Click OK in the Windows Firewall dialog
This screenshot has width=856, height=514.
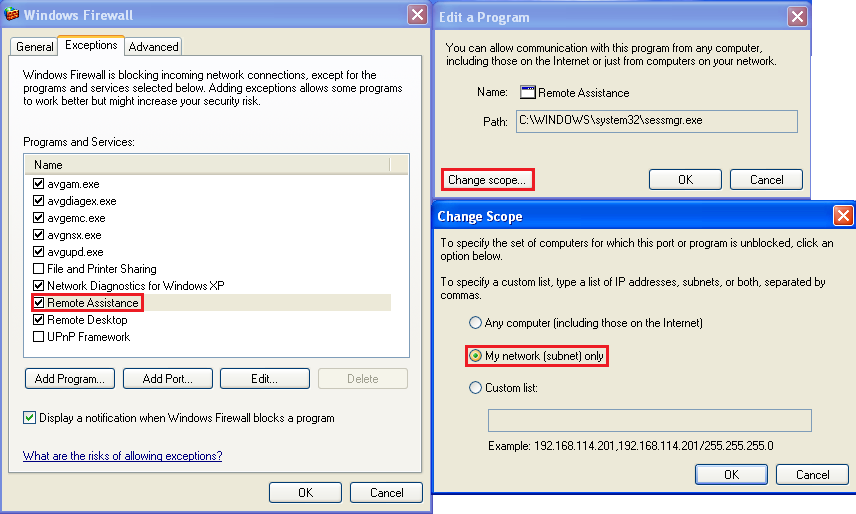pos(305,493)
